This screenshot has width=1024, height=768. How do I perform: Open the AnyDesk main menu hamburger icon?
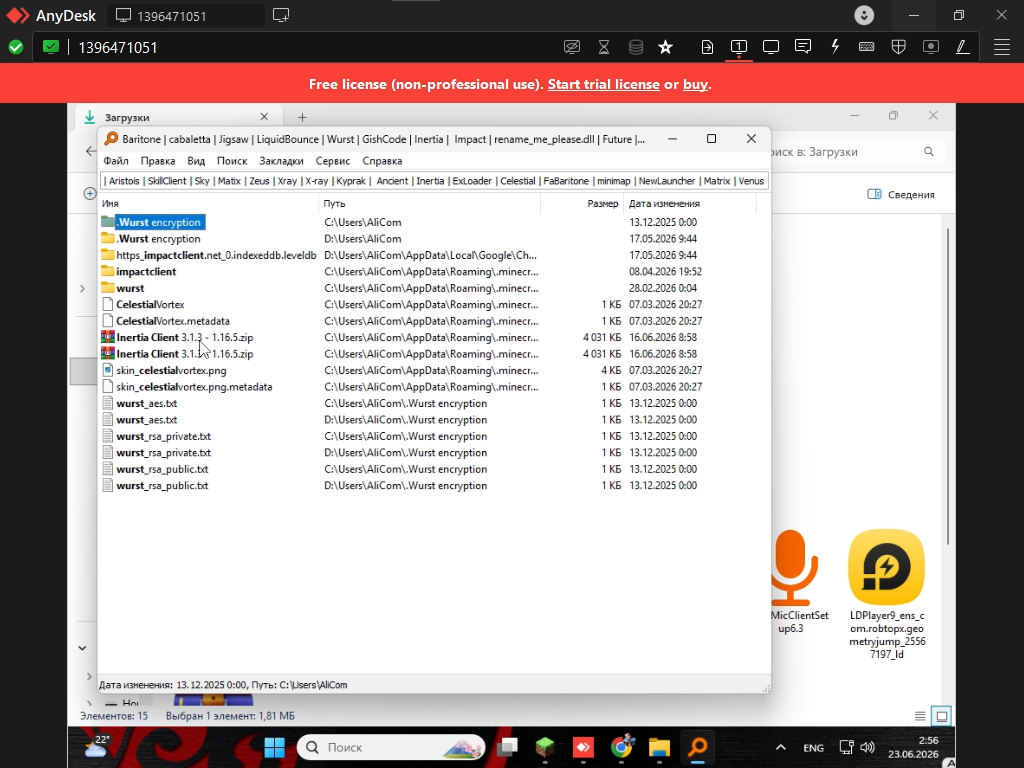[x=1002, y=47]
